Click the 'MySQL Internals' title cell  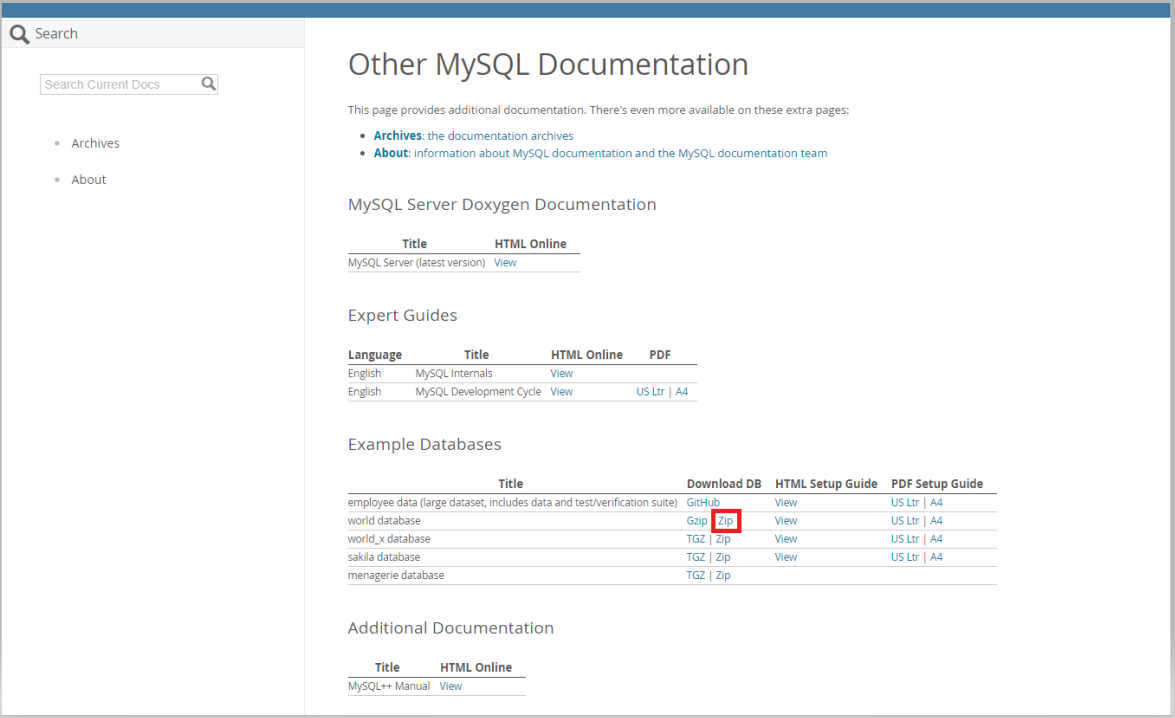tap(454, 373)
